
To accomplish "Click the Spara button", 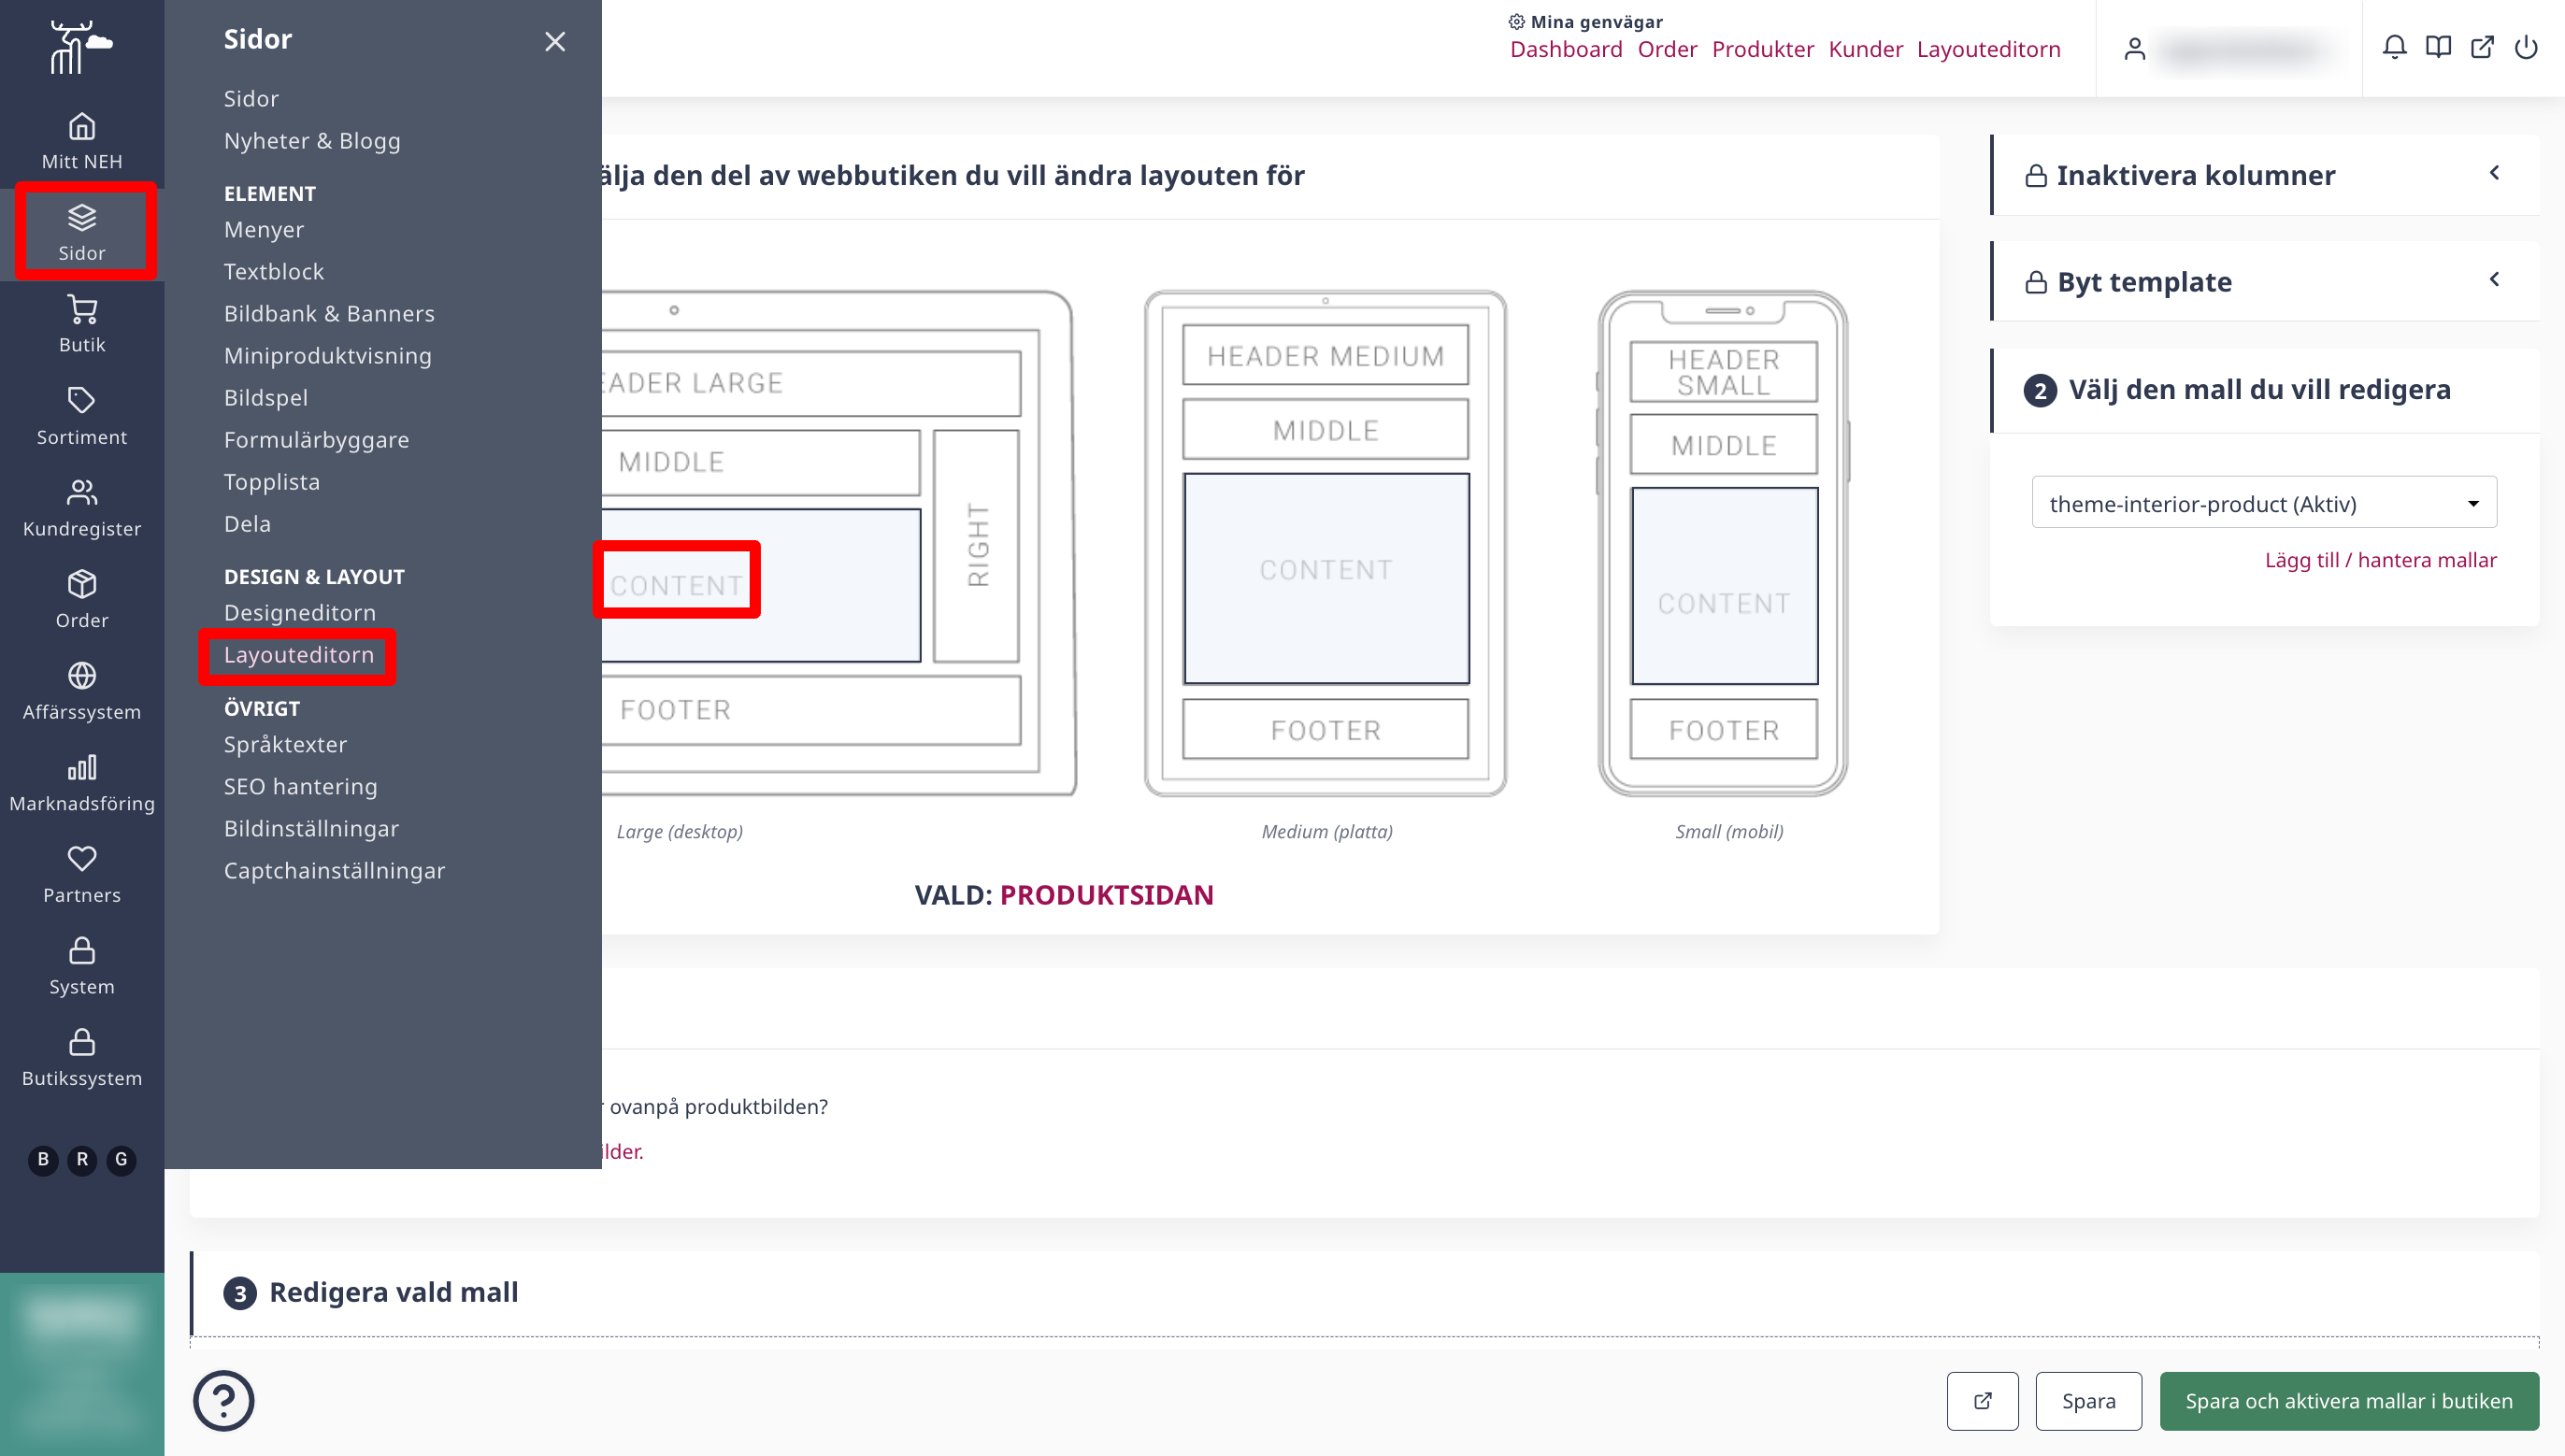I will click(x=2089, y=1401).
